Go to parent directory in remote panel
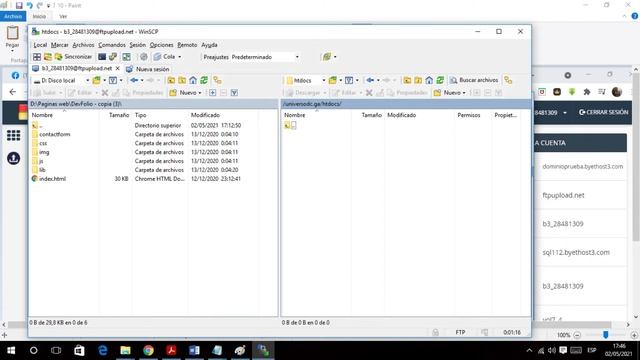 pos(407,80)
